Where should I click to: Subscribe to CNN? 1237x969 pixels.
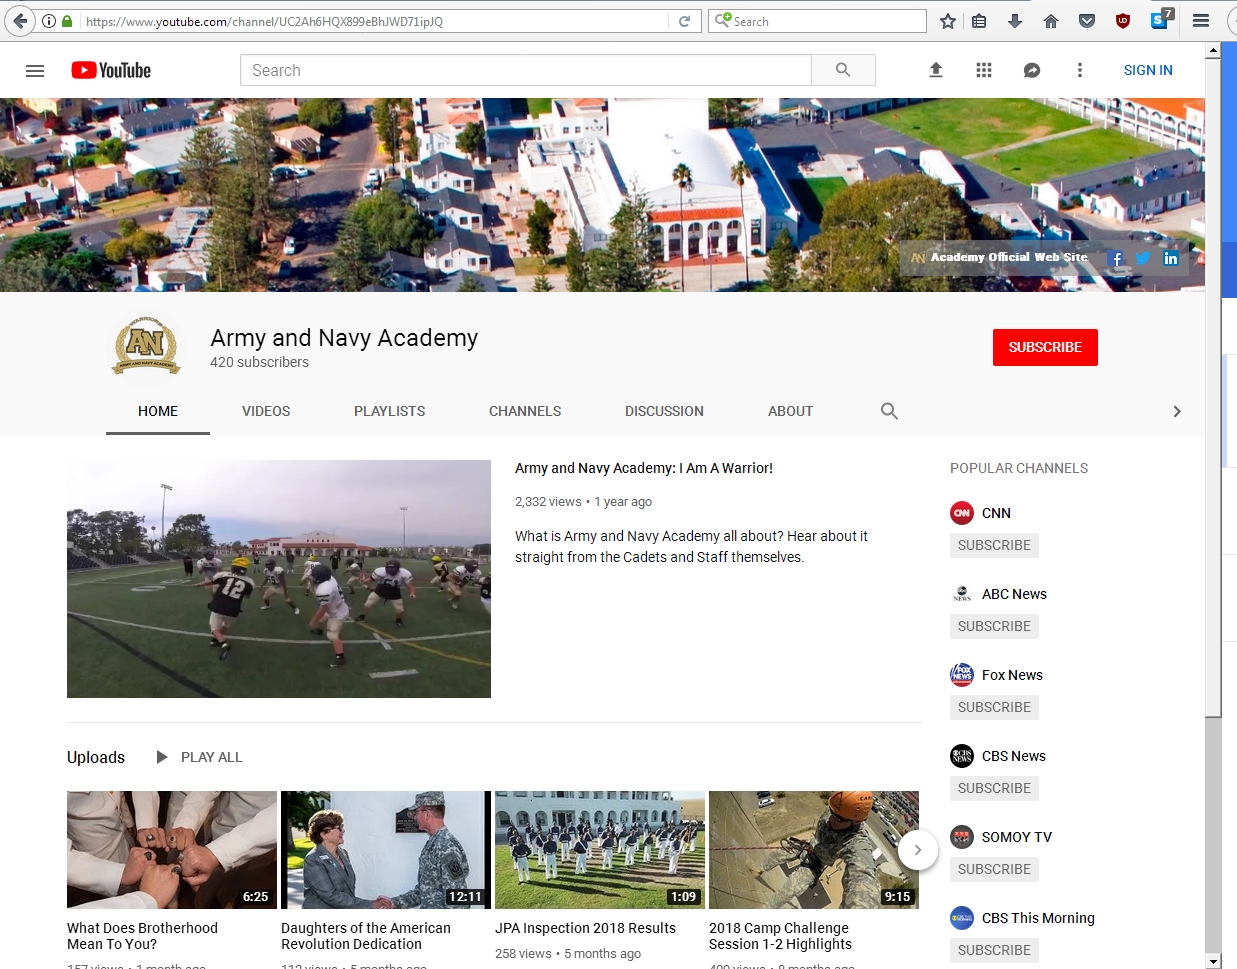pos(994,545)
